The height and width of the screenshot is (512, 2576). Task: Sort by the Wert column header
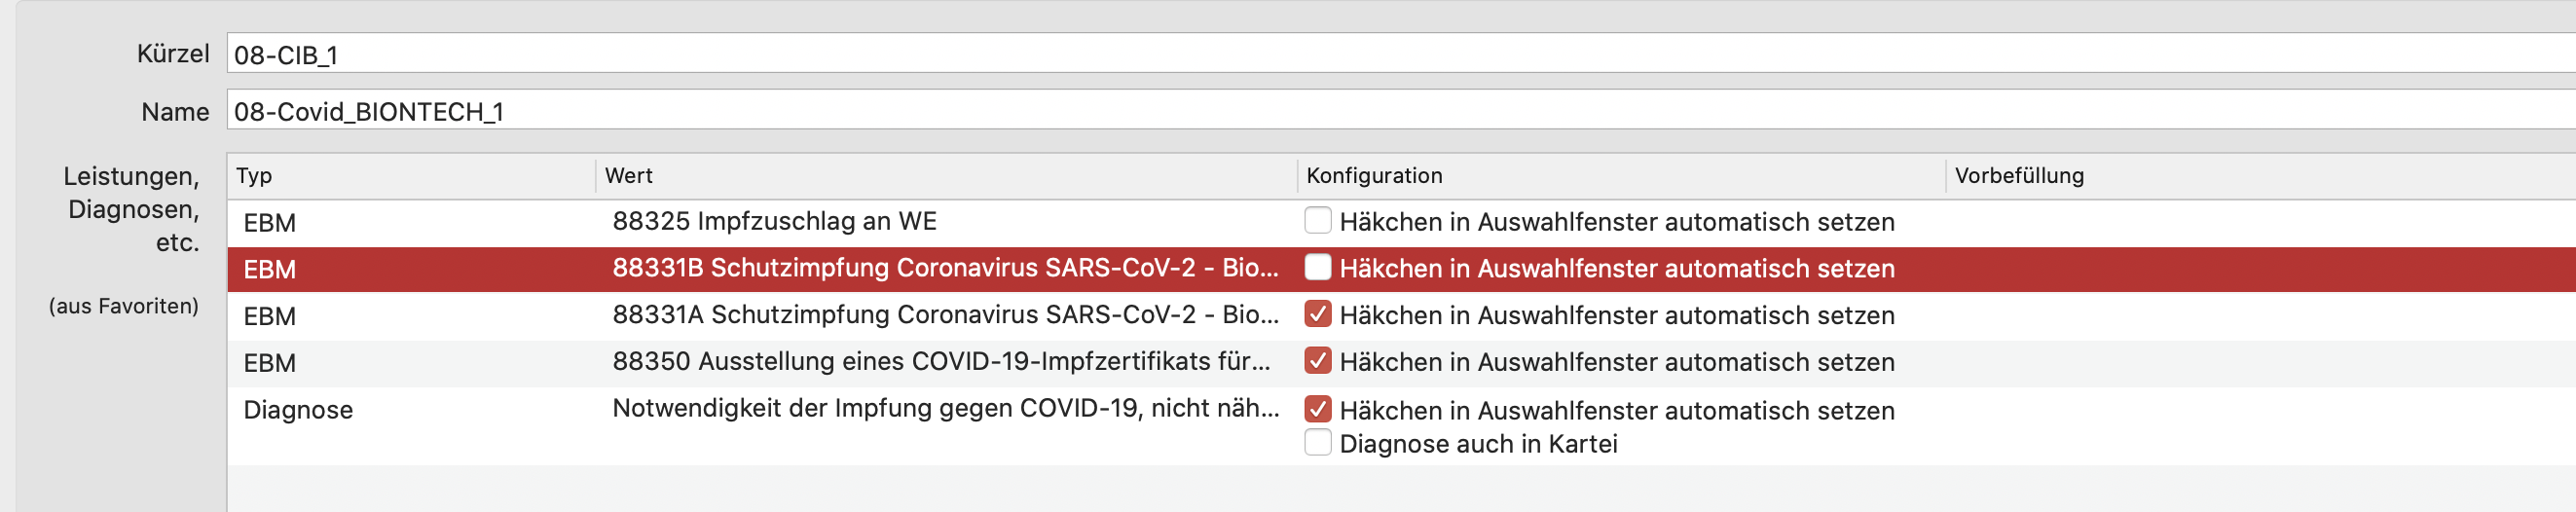tap(946, 176)
